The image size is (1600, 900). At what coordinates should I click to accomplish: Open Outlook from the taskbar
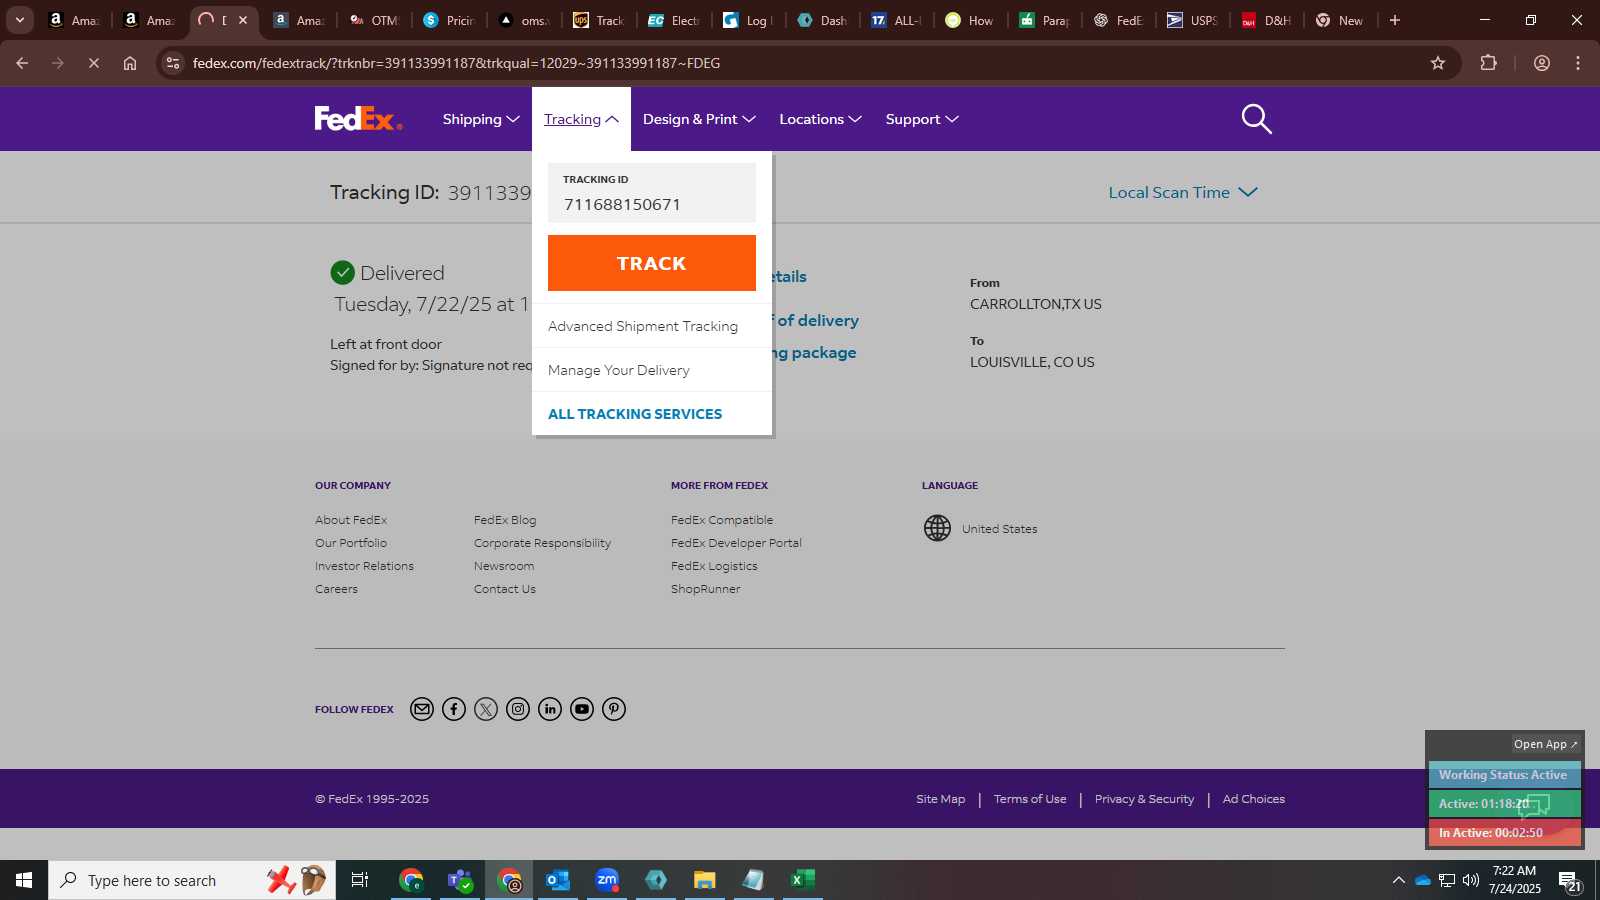pyautogui.click(x=557, y=880)
